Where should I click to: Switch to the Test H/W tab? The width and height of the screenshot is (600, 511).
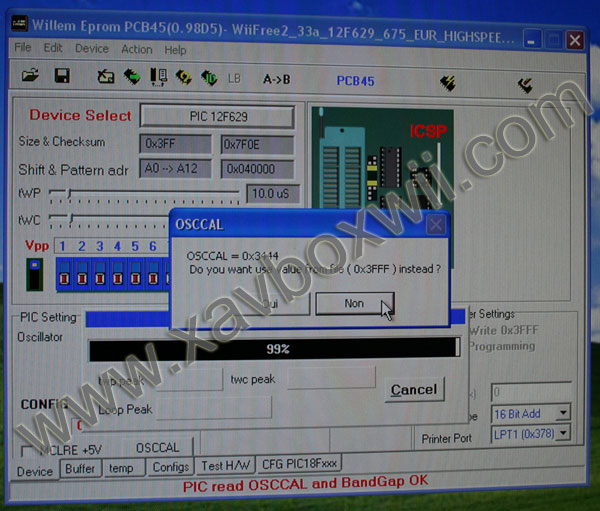pyautogui.click(x=226, y=465)
